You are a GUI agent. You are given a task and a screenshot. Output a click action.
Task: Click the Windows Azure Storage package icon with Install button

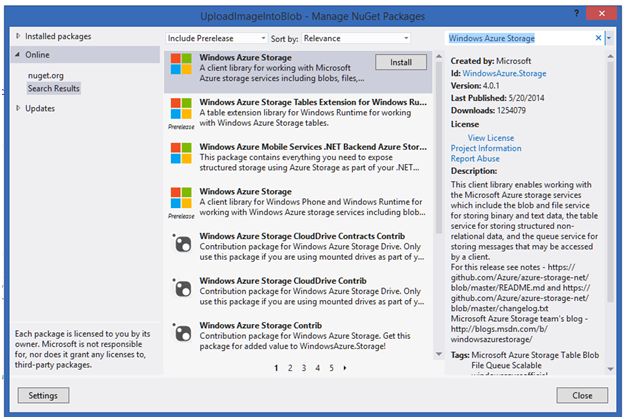coord(181,64)
